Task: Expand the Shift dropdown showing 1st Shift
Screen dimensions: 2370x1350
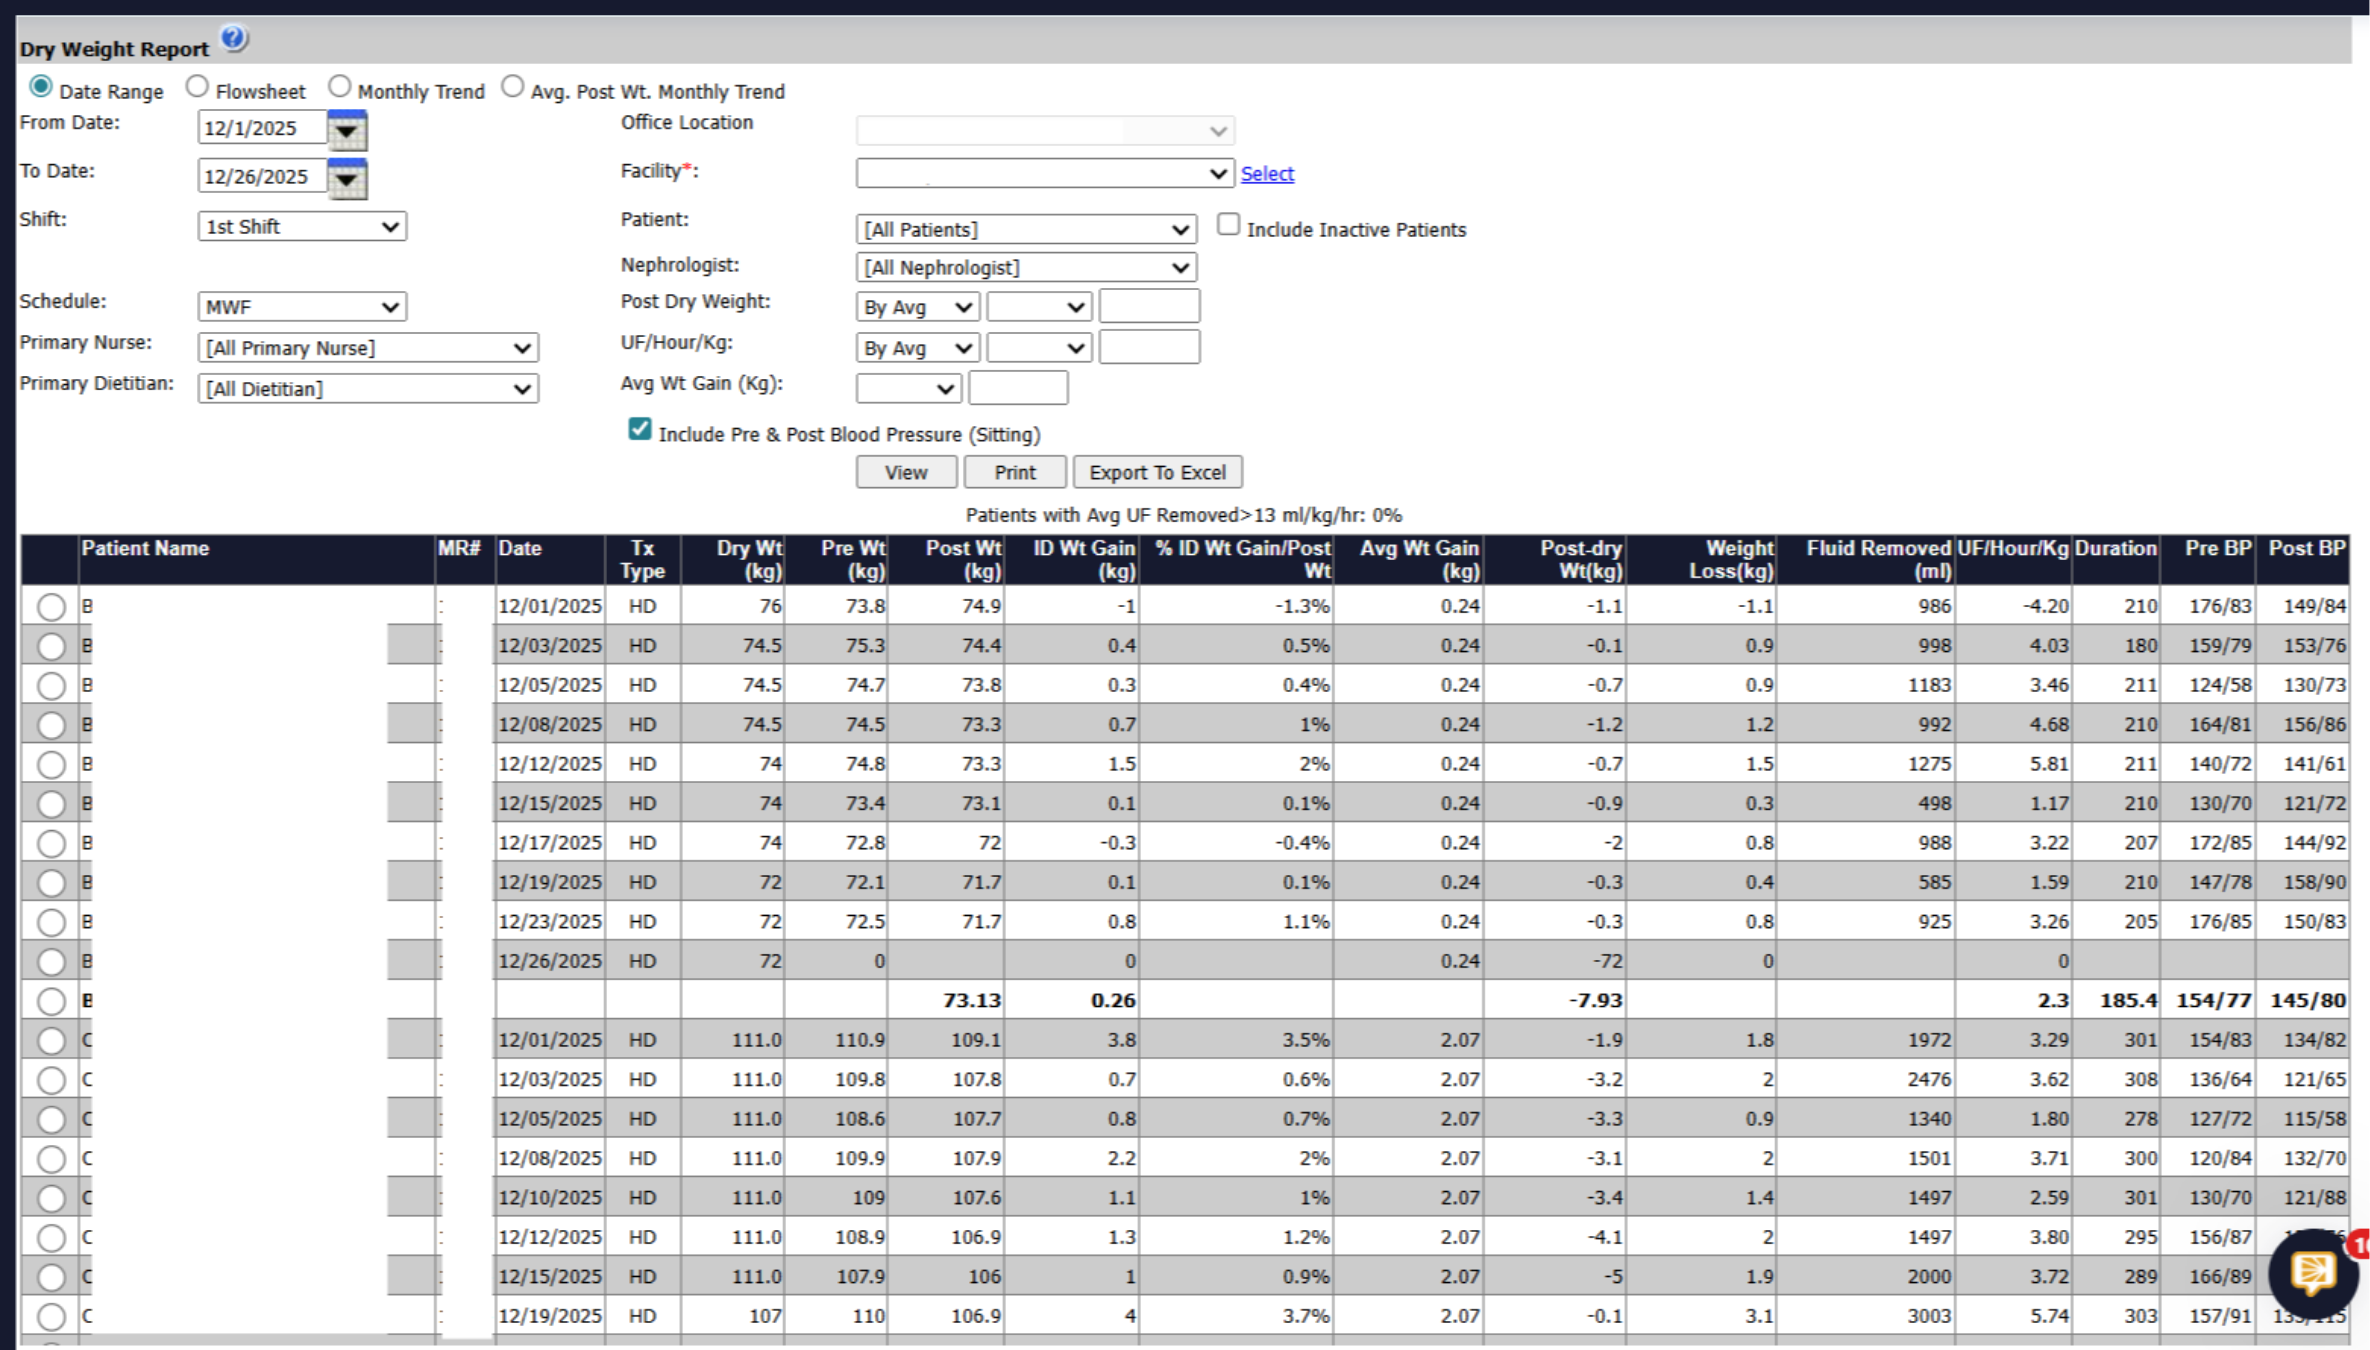Action: coord(302,226)
